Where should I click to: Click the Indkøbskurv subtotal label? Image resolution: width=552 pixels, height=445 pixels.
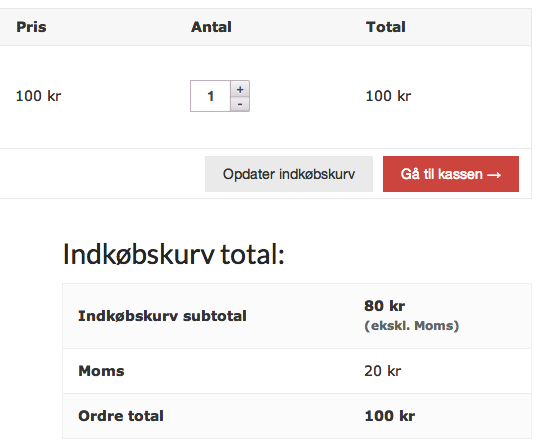click(162, 316)
